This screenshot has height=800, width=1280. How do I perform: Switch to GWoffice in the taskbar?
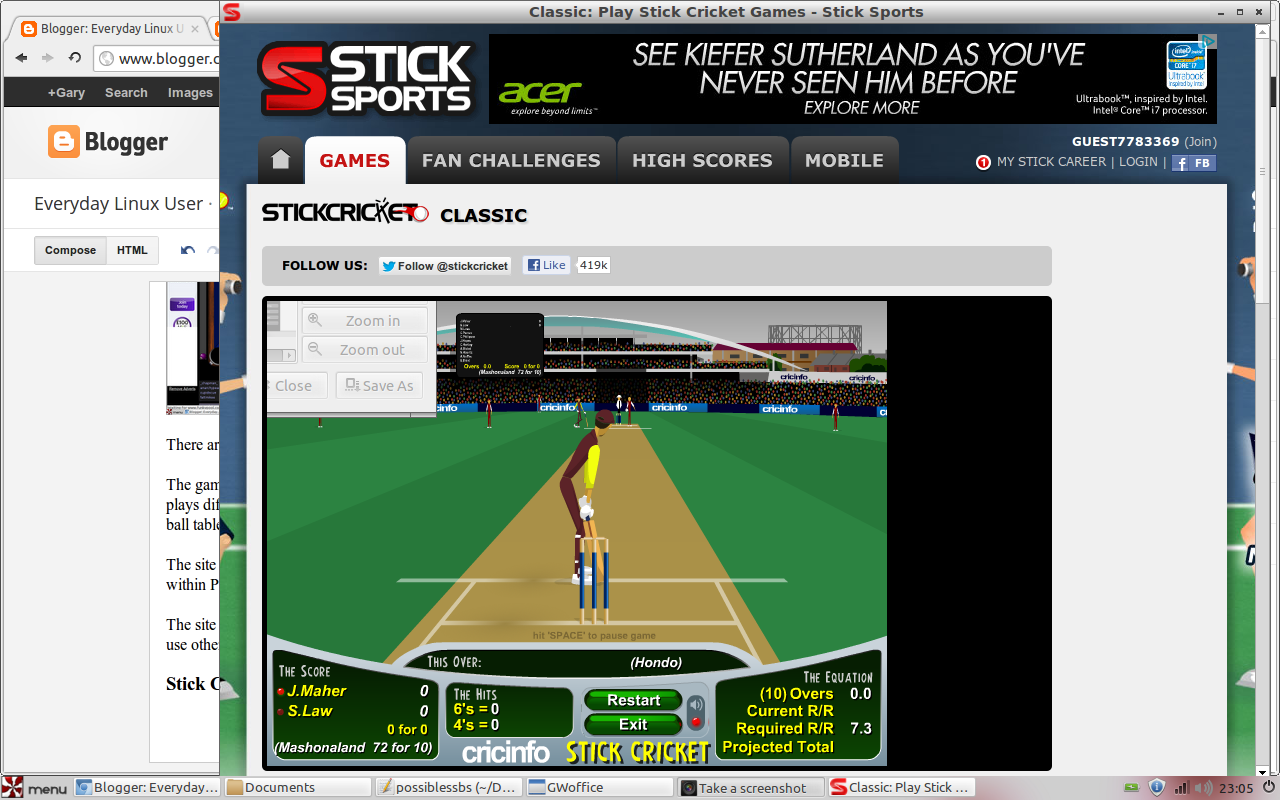pos(599,788)
